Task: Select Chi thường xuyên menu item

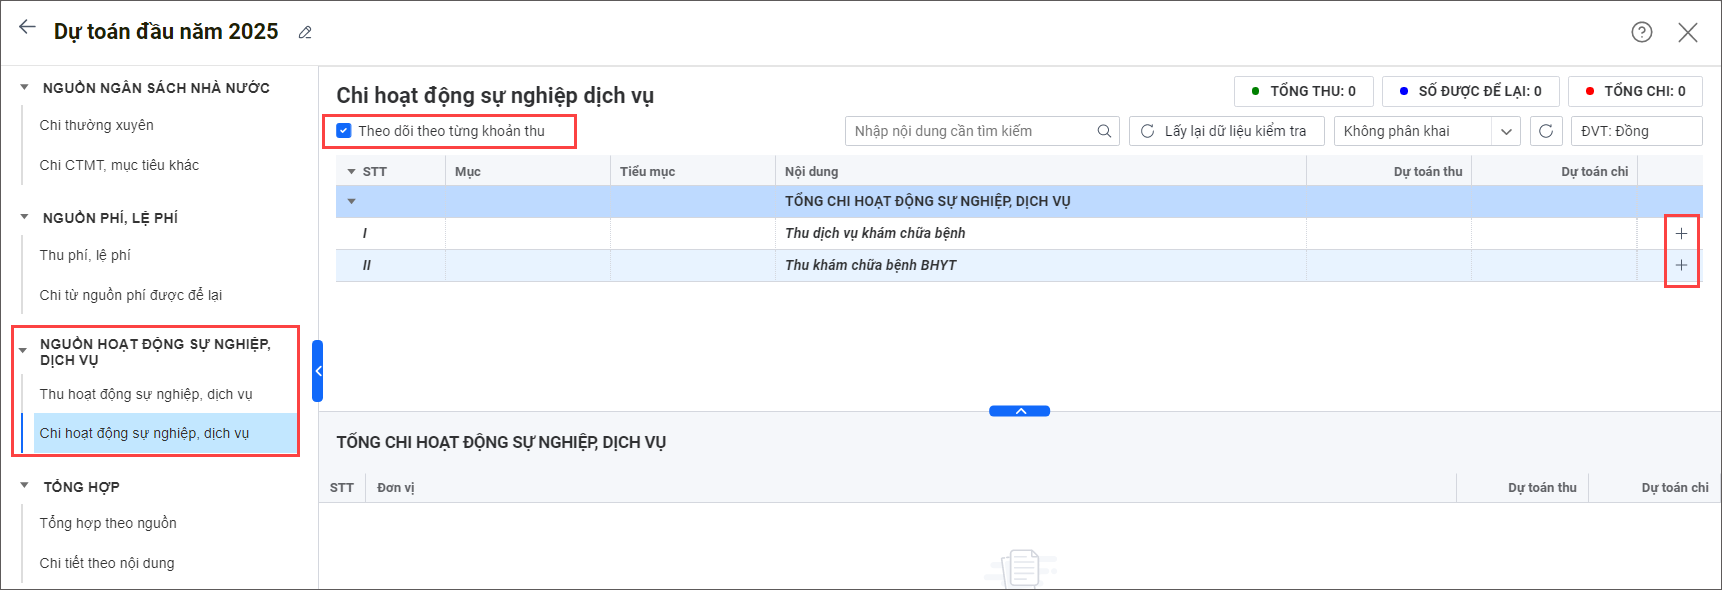Action: click(97, 125)
